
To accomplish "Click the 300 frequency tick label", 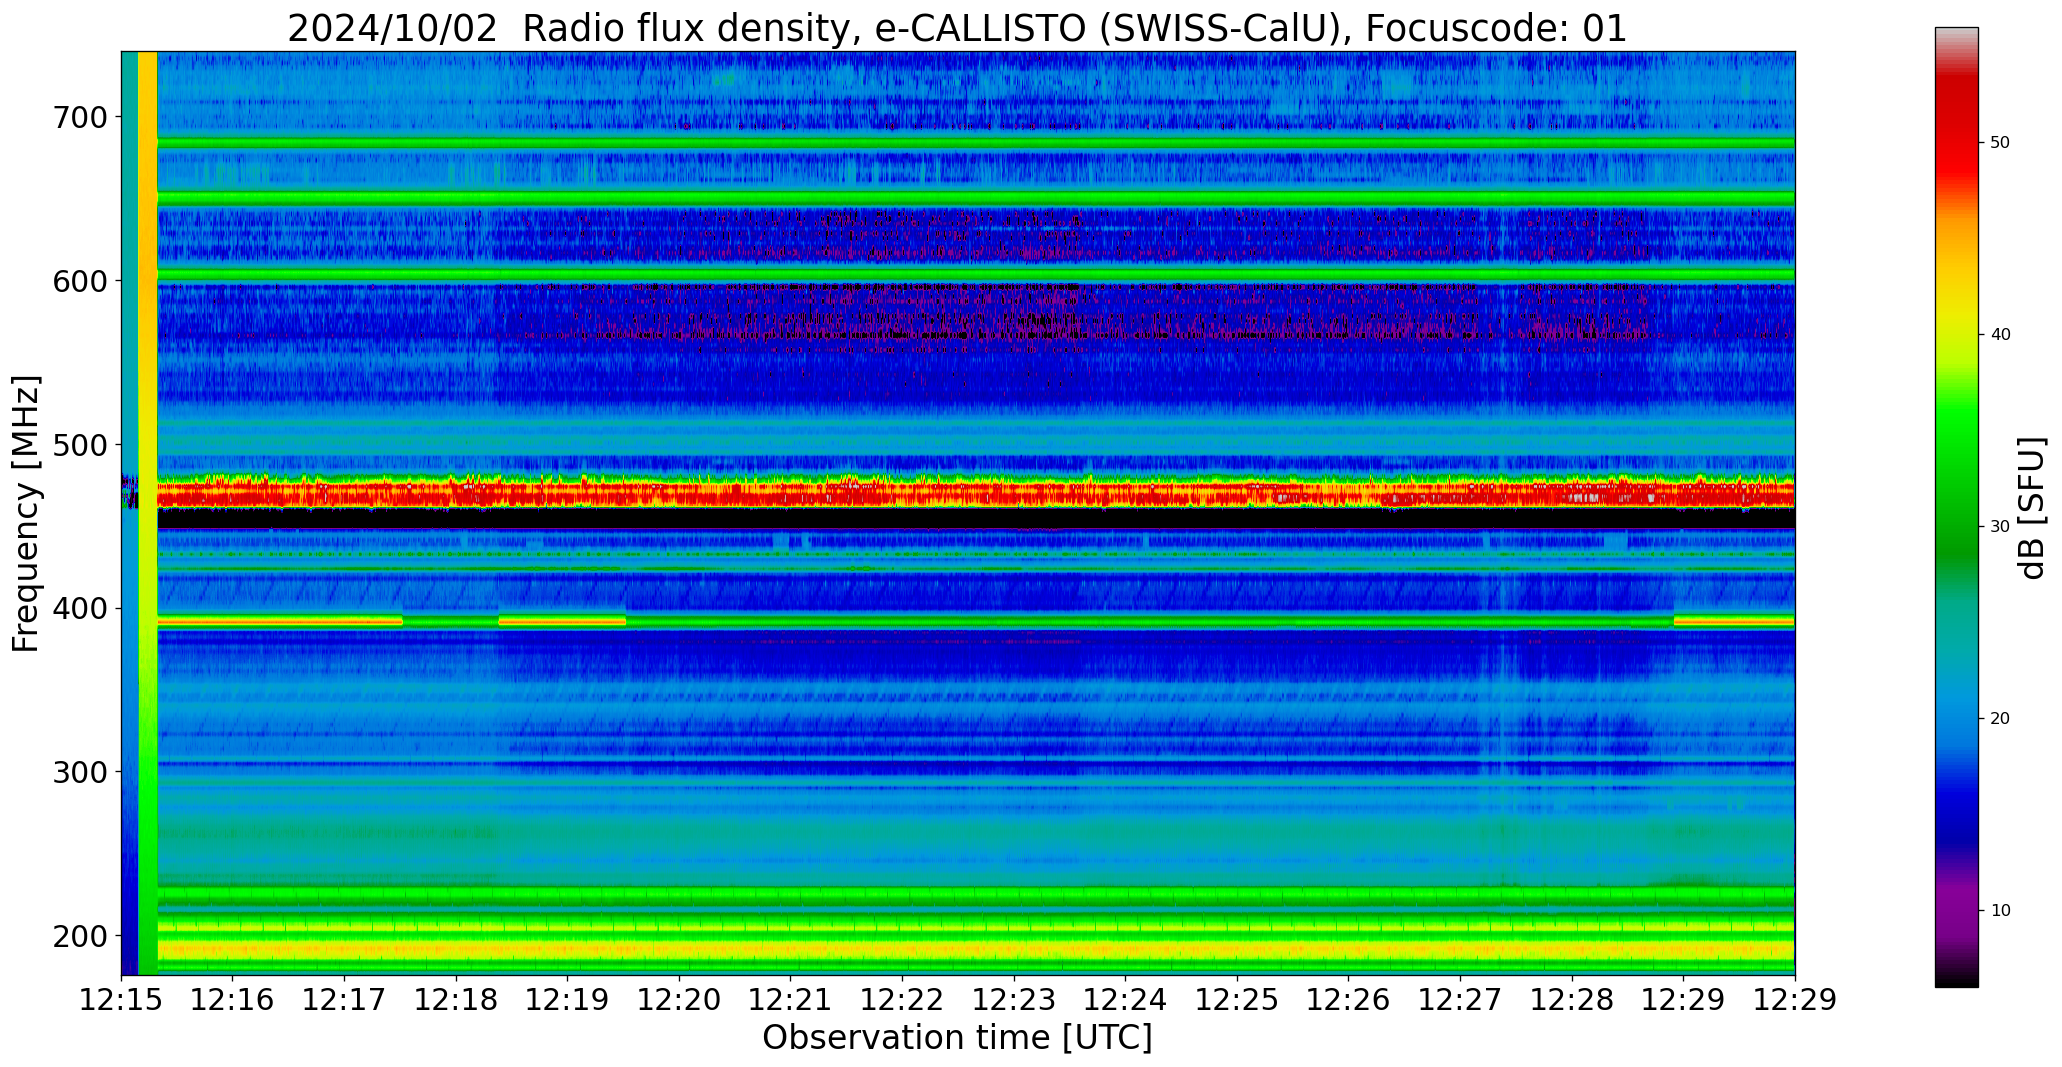I will click(78, 772).
